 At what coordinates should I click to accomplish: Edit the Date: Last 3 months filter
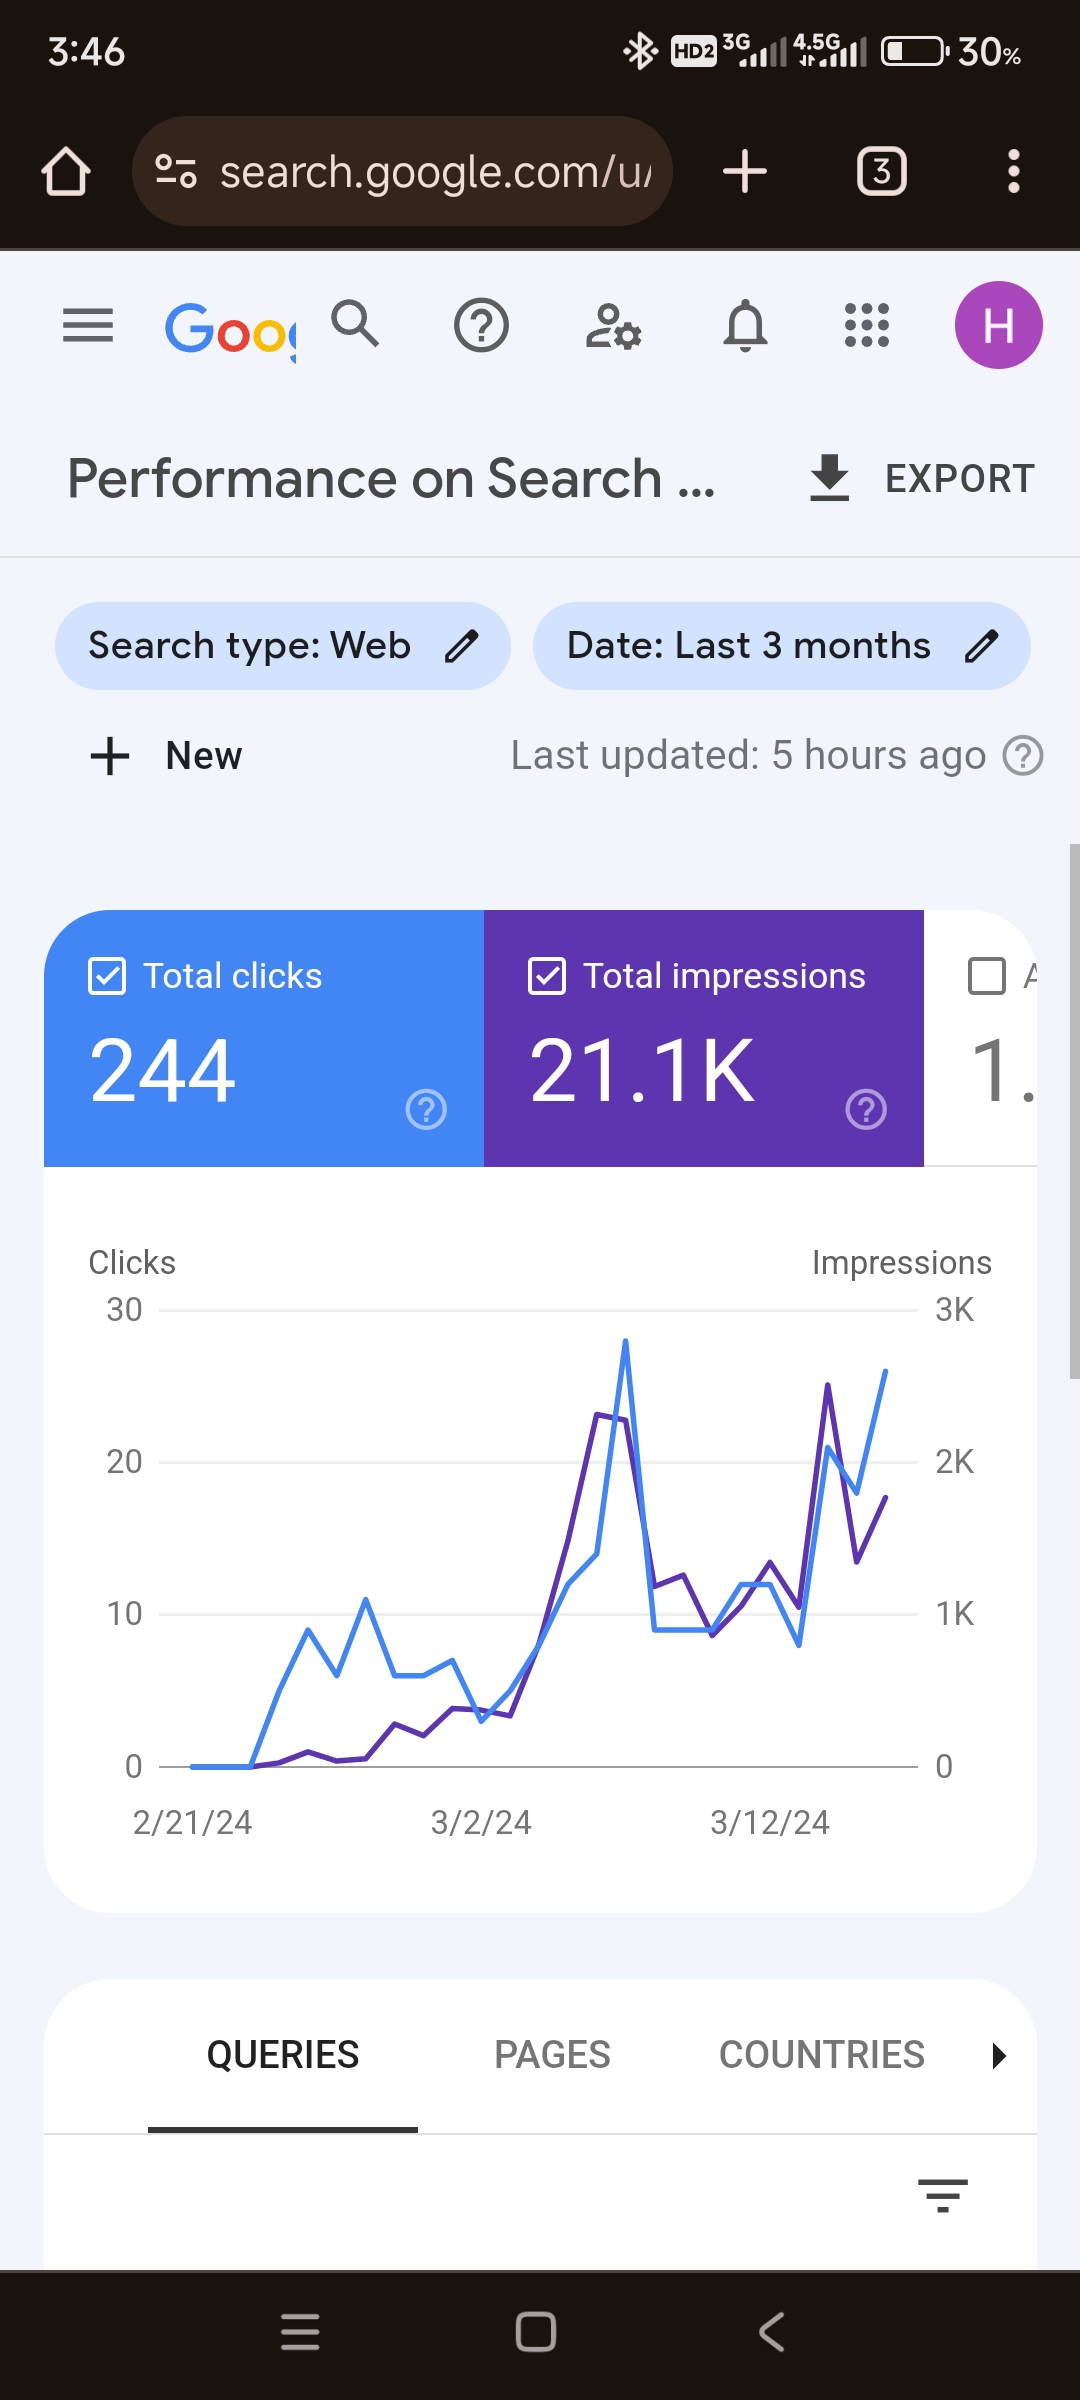(x=782, y=646)
